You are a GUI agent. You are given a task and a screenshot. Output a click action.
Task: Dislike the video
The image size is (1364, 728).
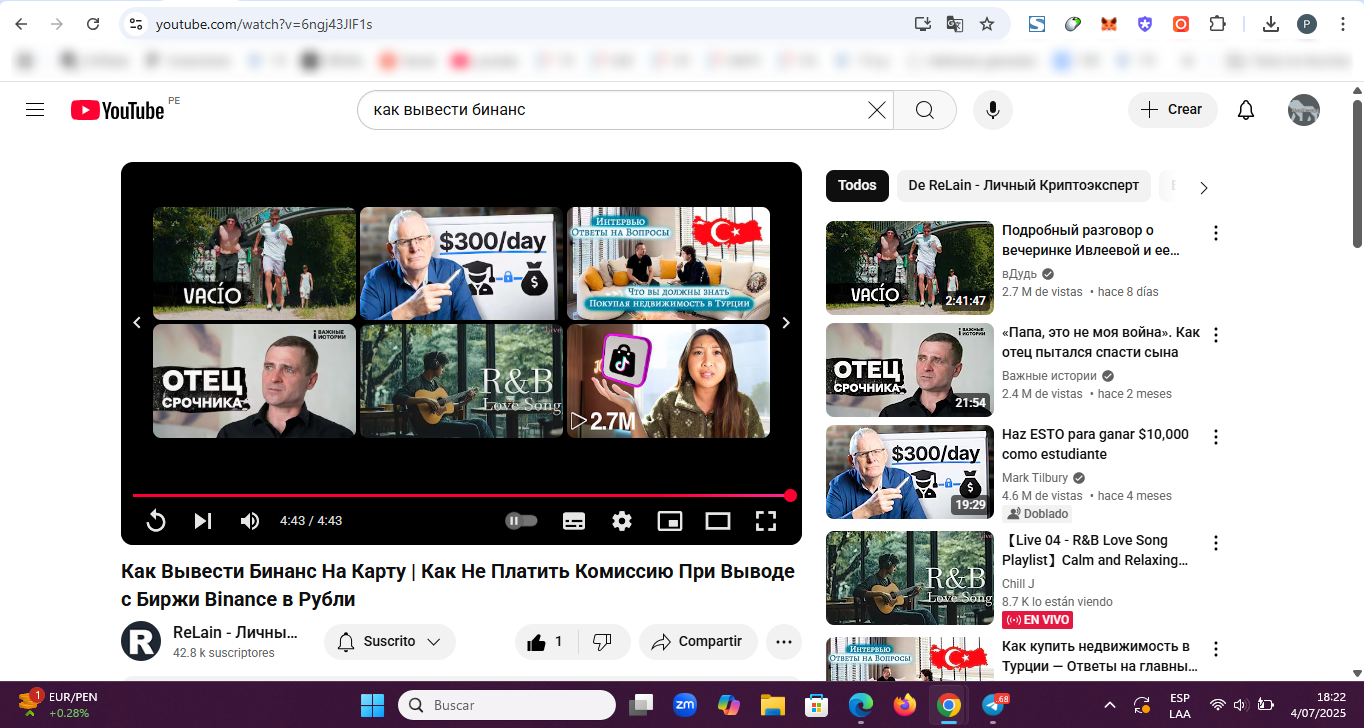(x=603, y=642)
